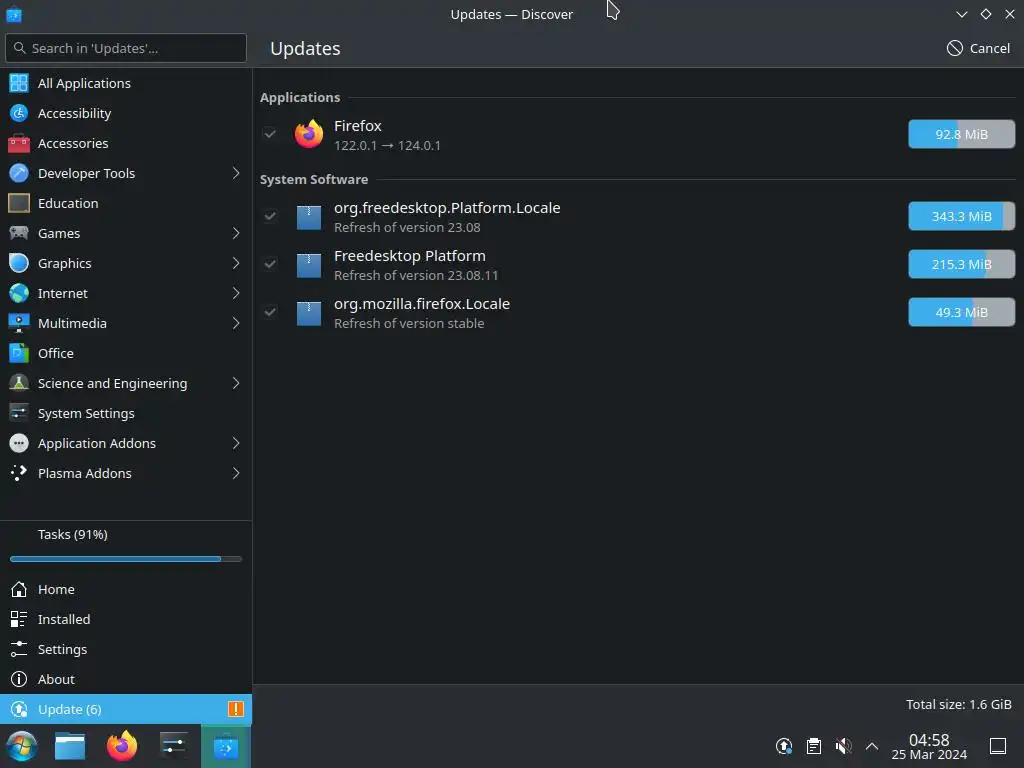The height and width of the screenshot is (768, 1024).
Task: Click the 'Freedesktop Platform' entry title
Action: click(x=409, y=256)
